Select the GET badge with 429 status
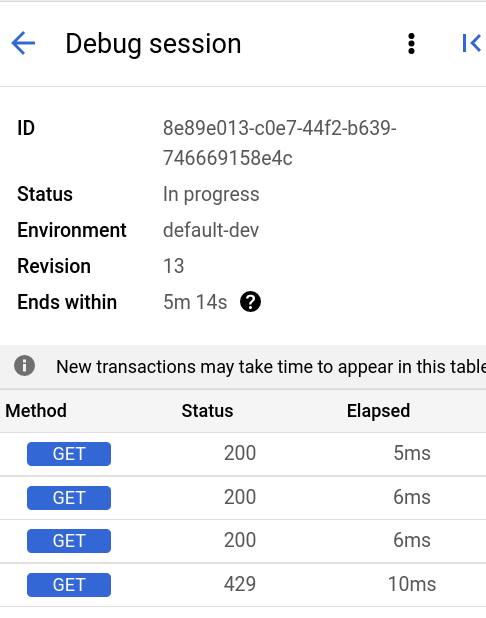Image resolution: width=486 pixels, height=618 pixels. pyautogui.click(x=69, y=584)
